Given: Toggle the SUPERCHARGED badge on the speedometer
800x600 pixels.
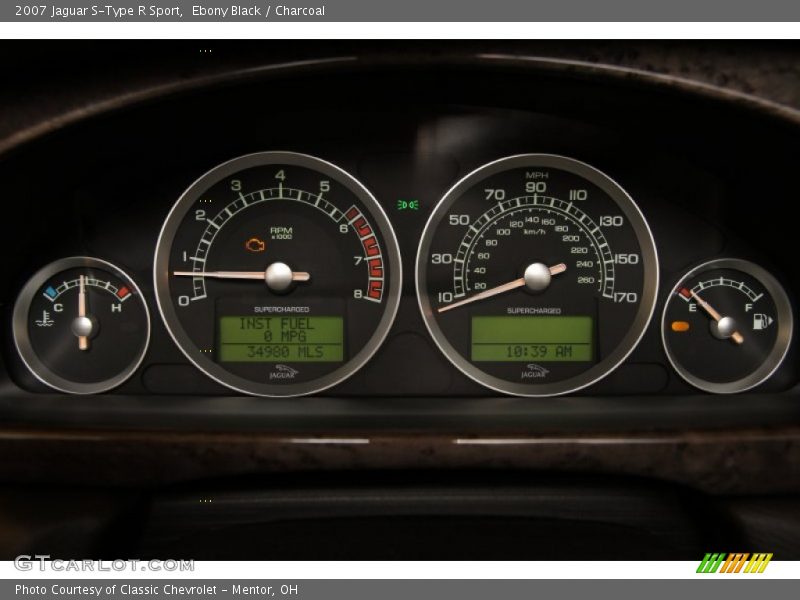Looking at the screenshot, I should coord(533,310).
